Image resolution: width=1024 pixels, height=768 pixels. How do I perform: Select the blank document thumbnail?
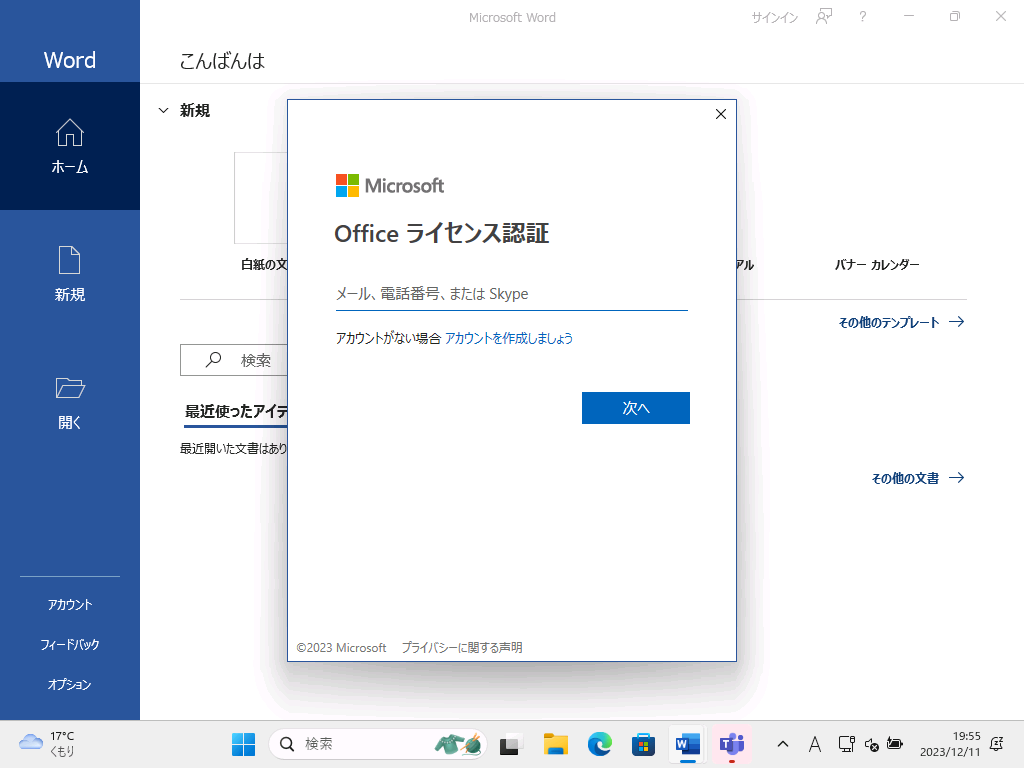click(x=261, y=198)
